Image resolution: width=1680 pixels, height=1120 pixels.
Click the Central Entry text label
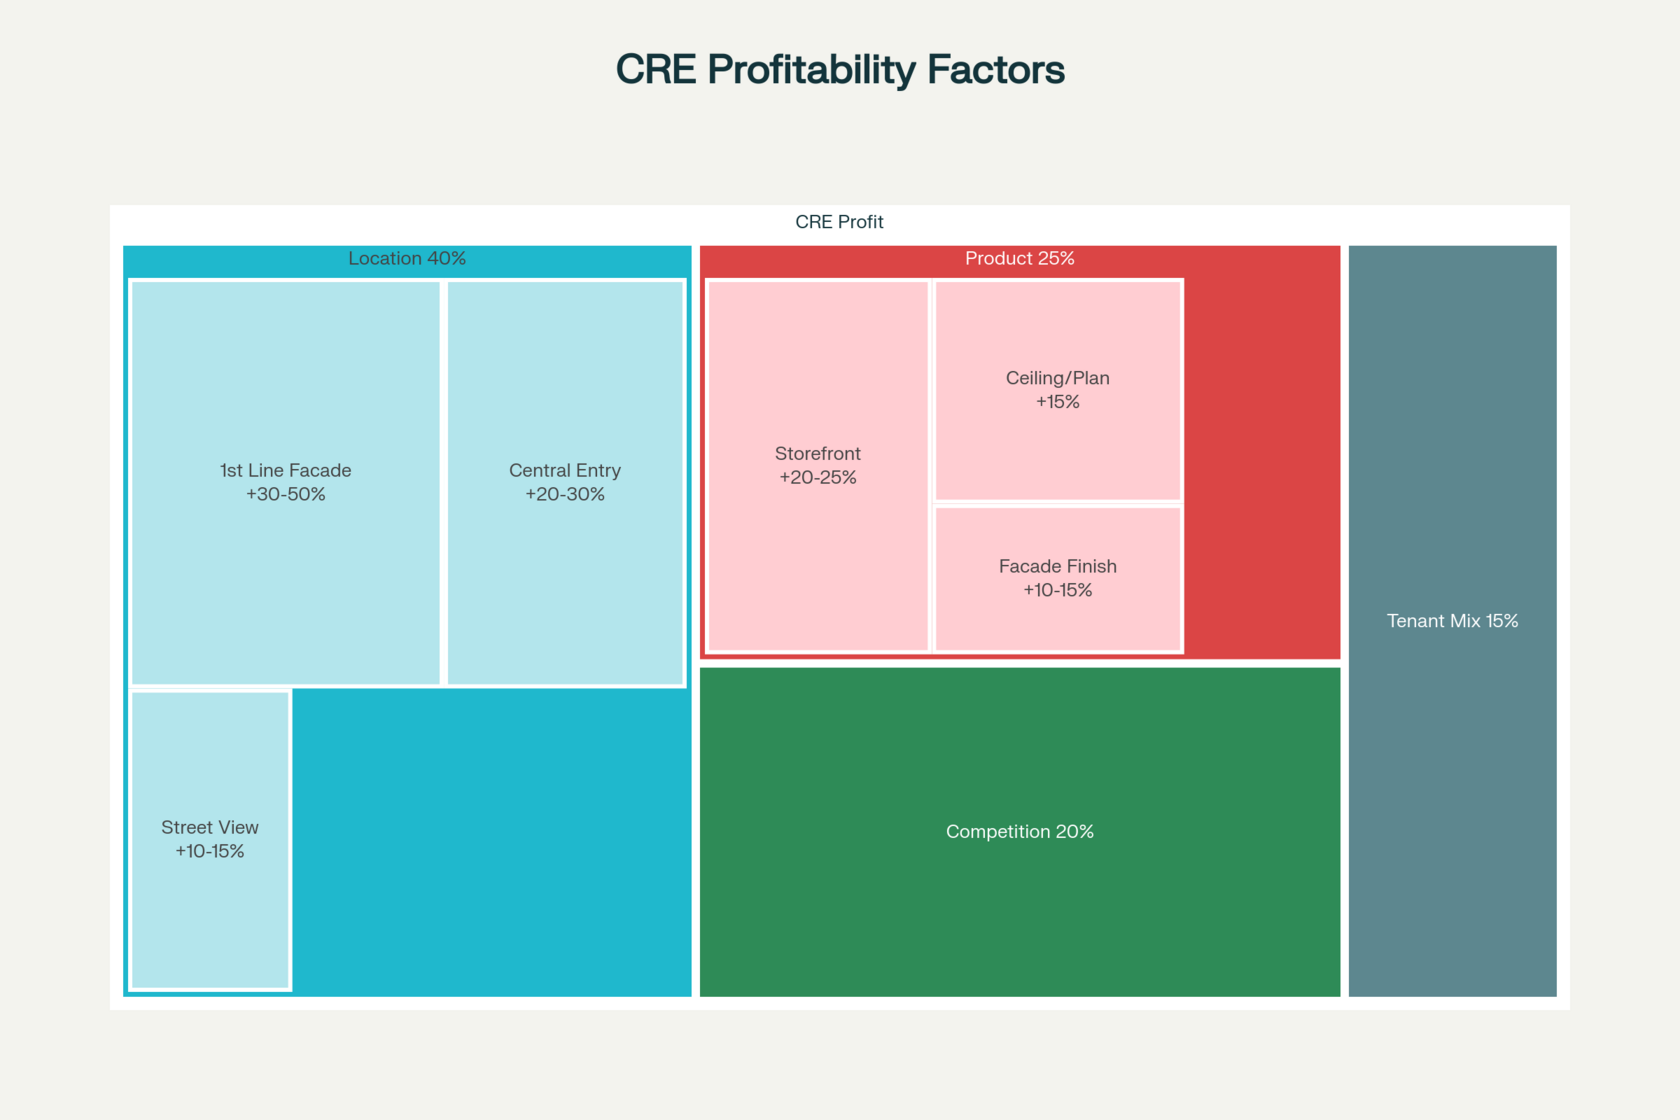[x=565, y=471]
